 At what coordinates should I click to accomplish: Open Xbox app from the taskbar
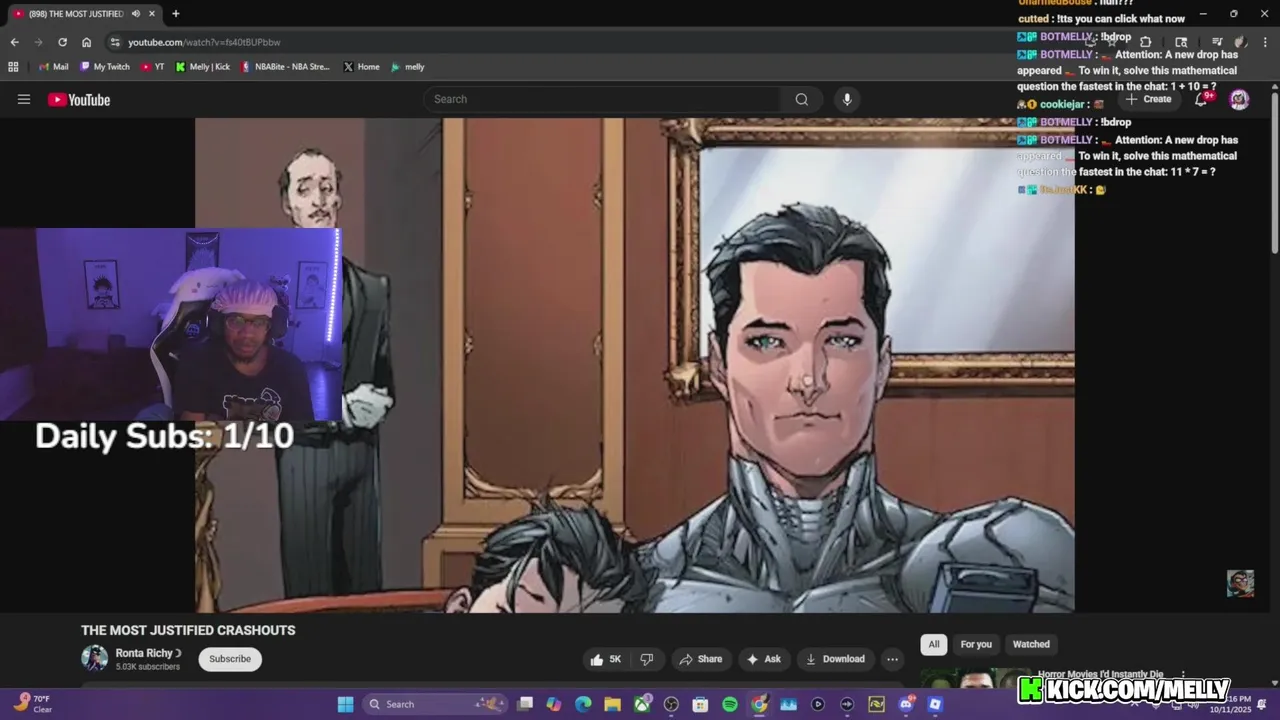[642, 704]
